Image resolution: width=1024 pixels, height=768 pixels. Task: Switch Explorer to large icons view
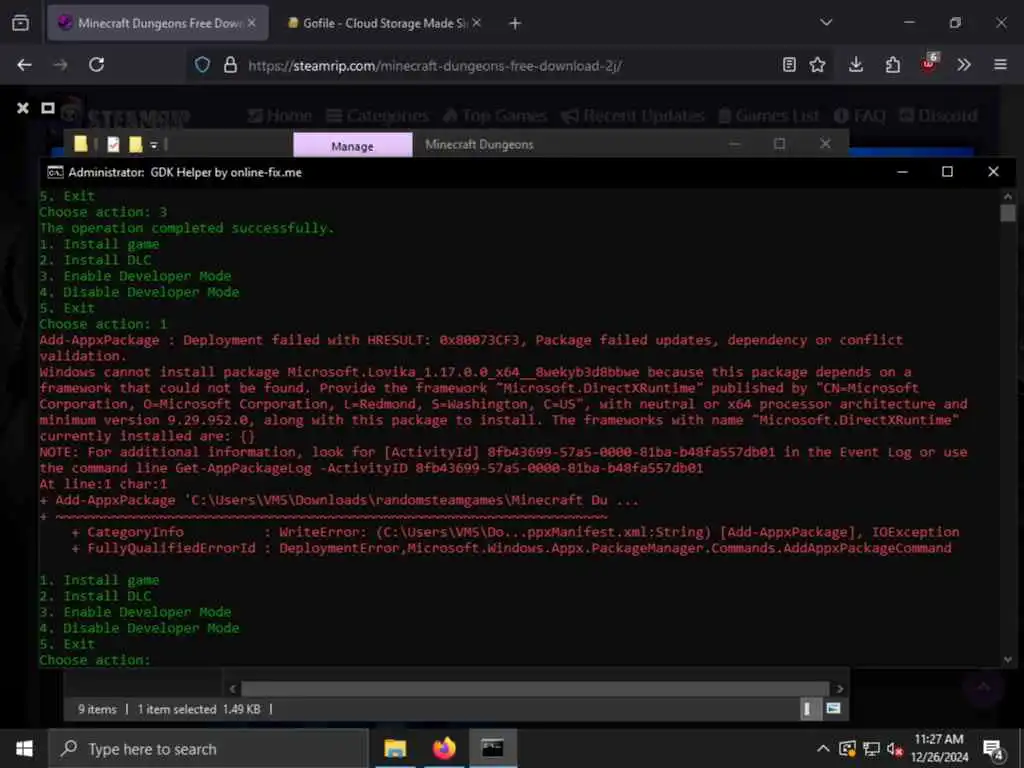(x=833, y=709)
